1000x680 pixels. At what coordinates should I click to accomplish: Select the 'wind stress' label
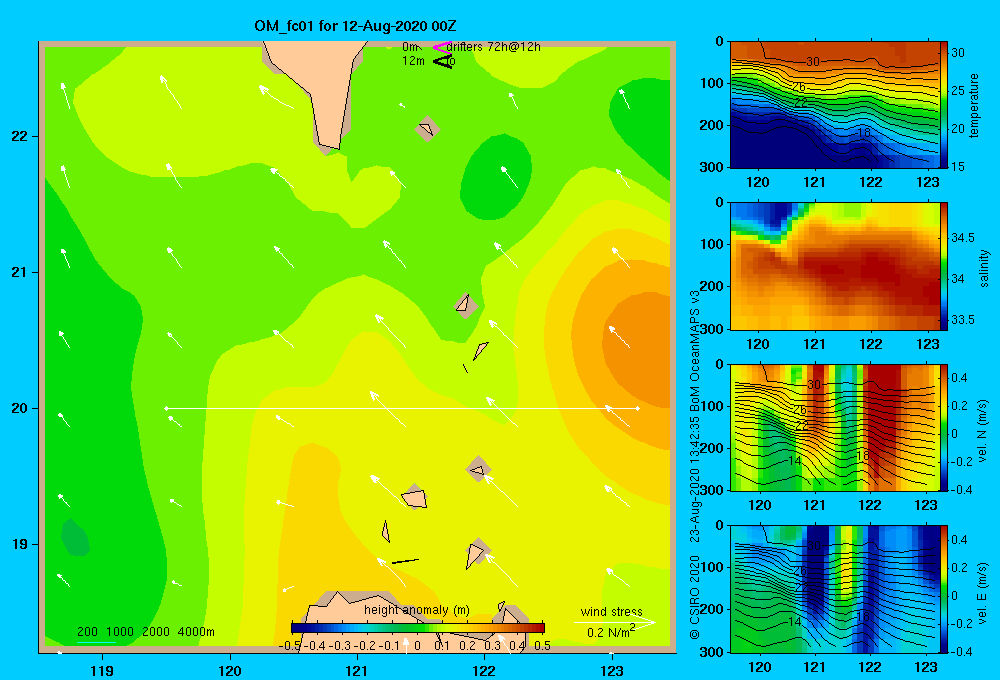tap(611, 611)
